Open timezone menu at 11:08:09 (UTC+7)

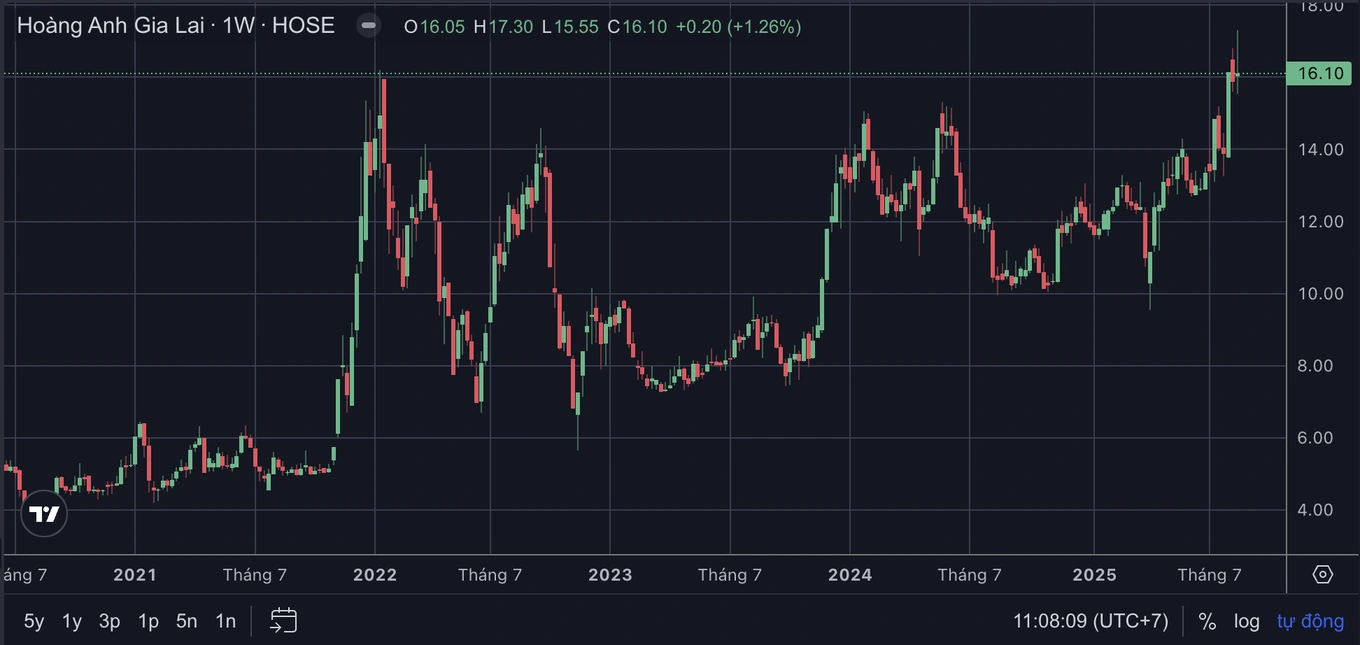(x=1090, y=621)
